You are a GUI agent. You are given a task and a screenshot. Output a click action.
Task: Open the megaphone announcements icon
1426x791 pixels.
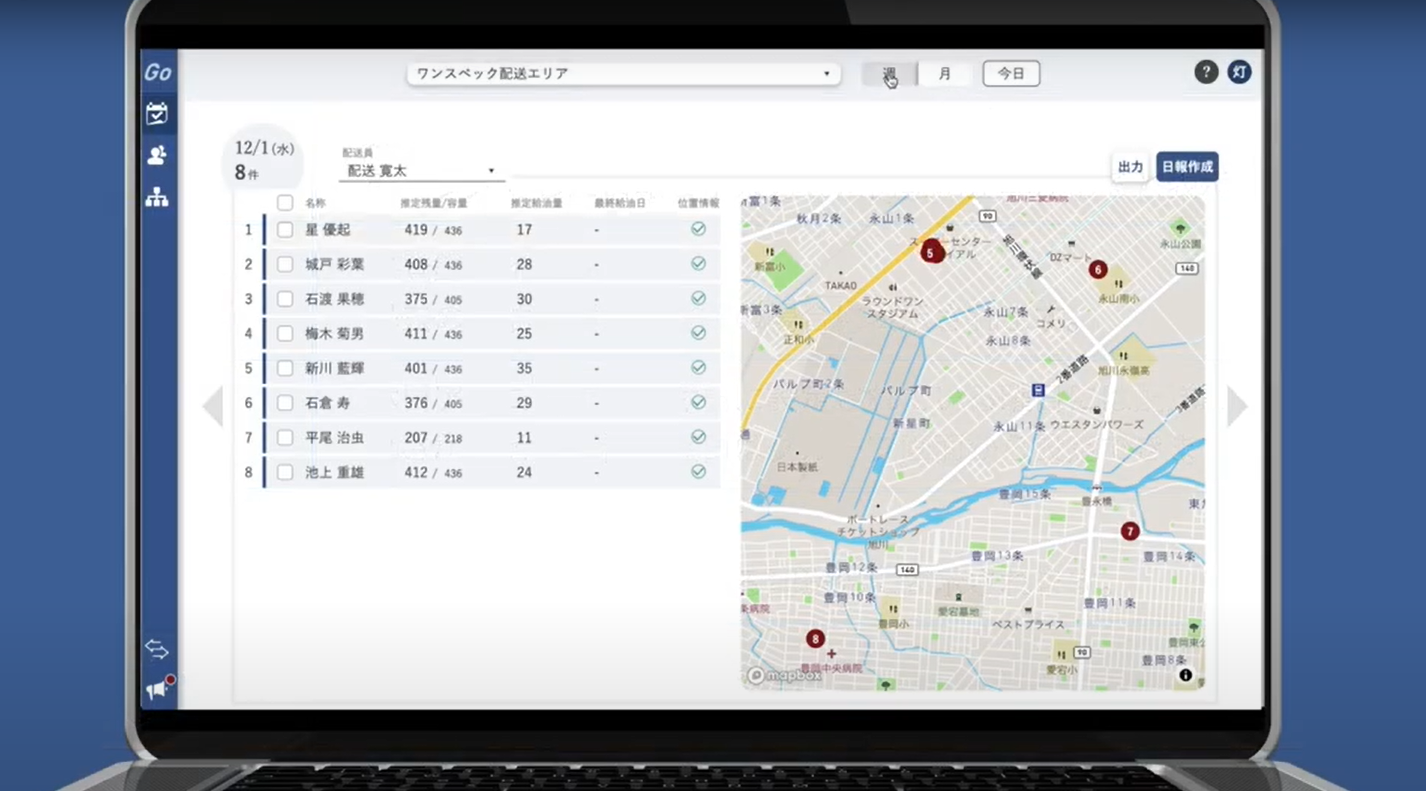coord(157,689)
